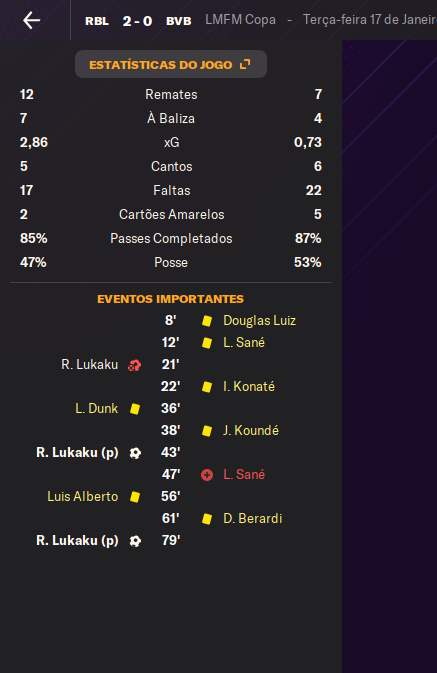Click the injured L. Sané entry in red
The width and height of the screenshot is (437, 673).
(x=244, y=475)
